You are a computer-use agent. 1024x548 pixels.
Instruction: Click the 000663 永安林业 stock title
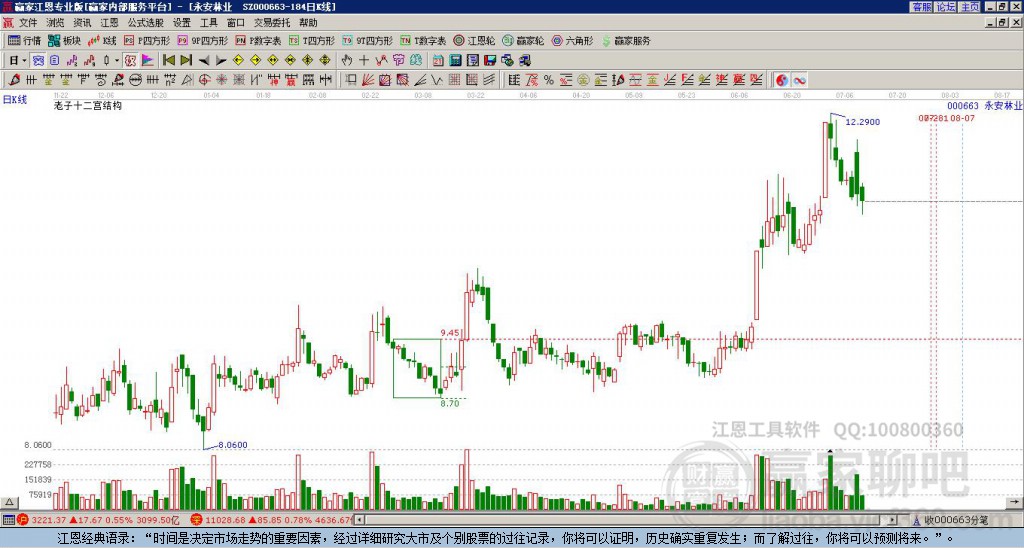pos(985,105)
